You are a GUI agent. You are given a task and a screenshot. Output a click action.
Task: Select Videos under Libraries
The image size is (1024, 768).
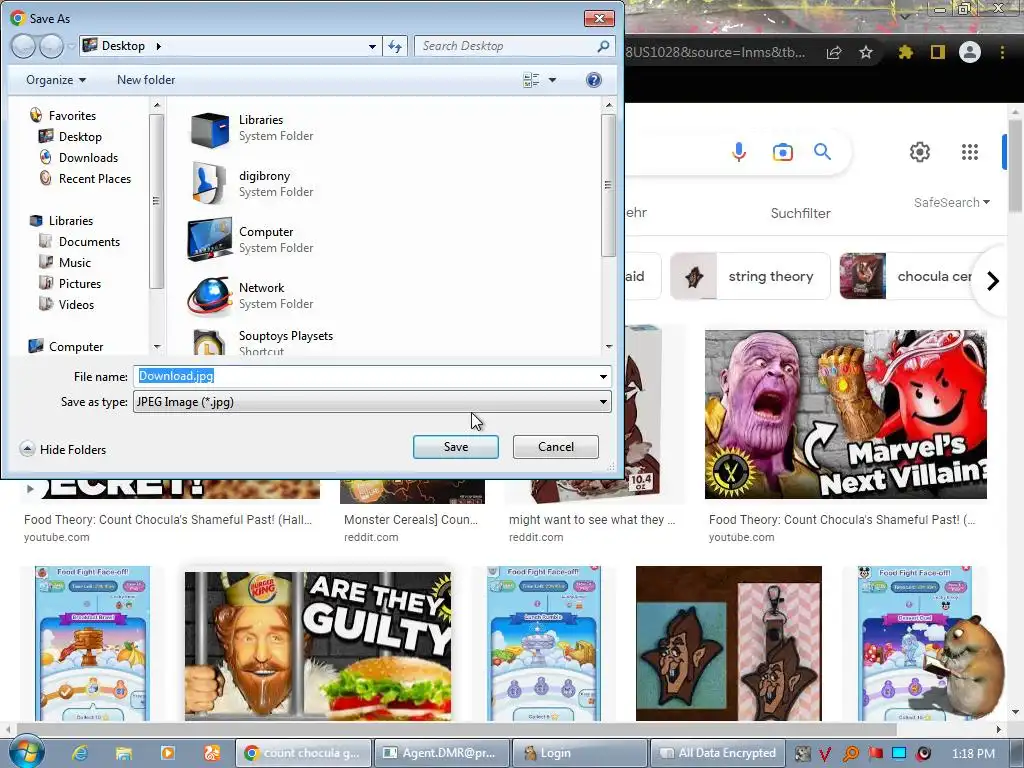[x=76, y=304]
